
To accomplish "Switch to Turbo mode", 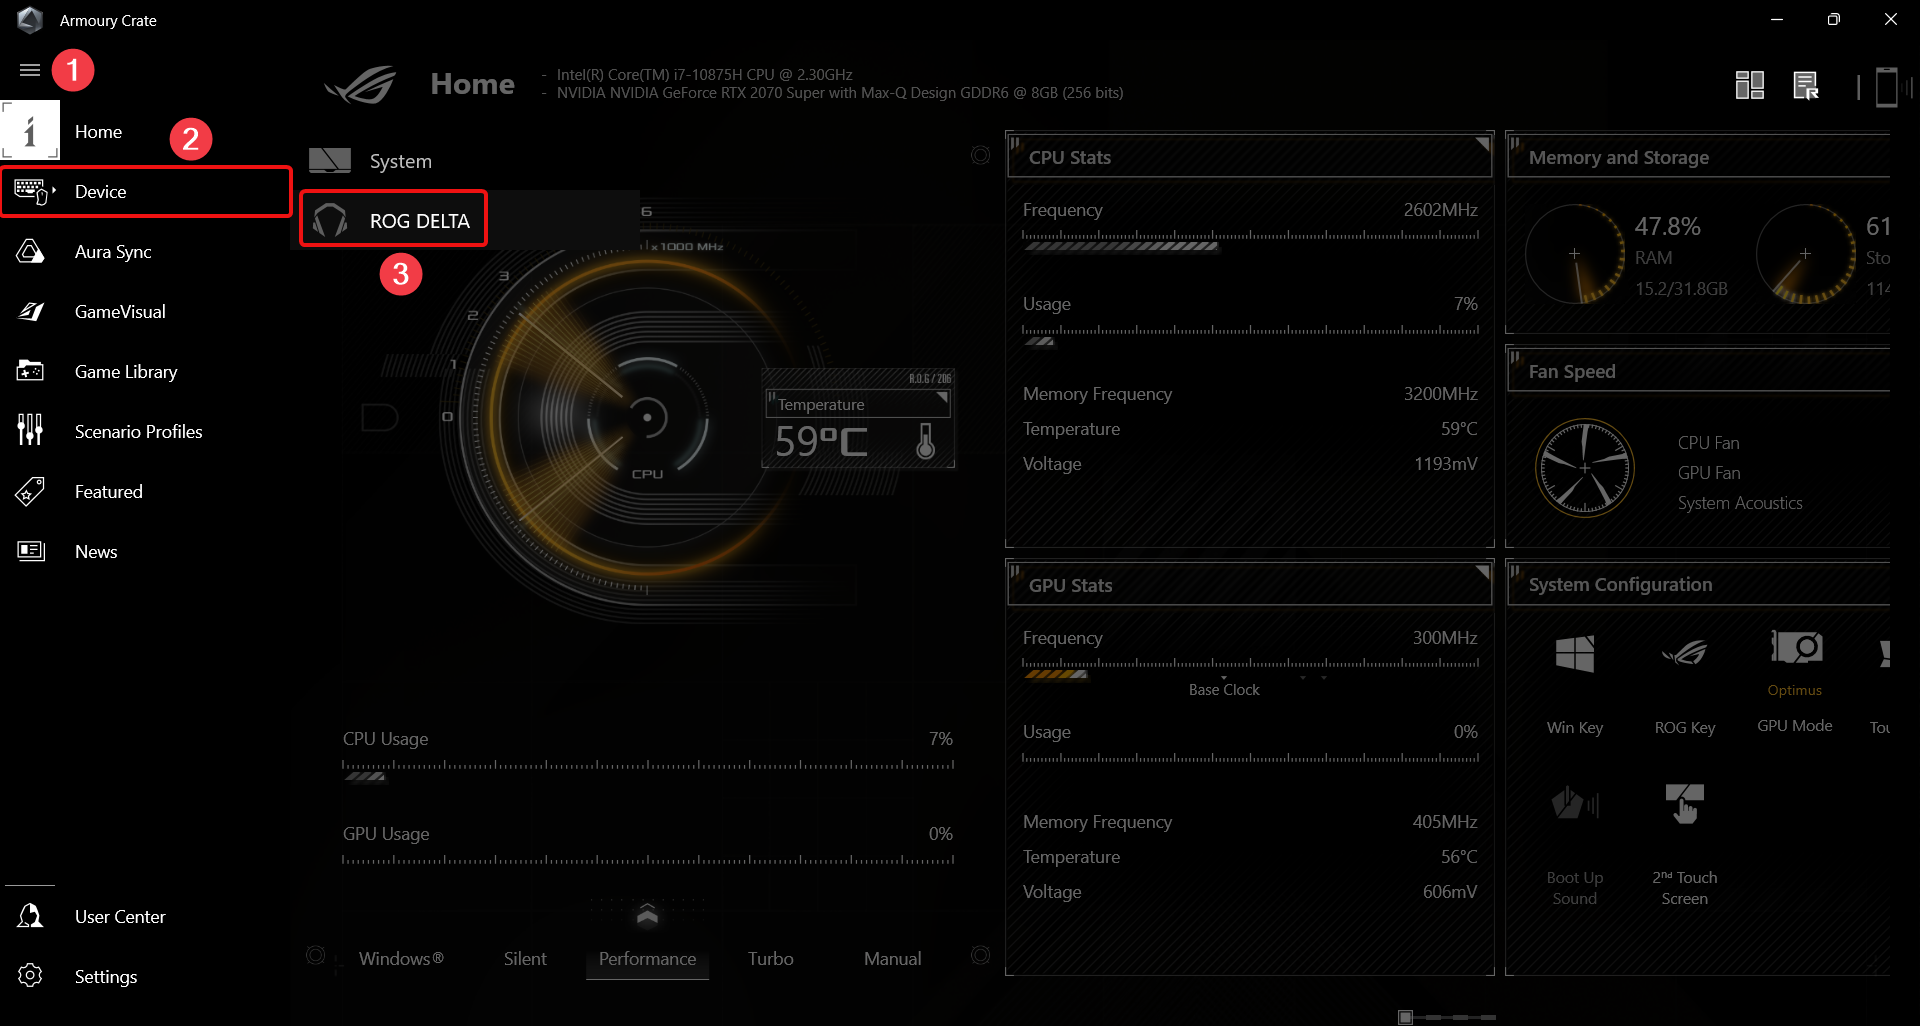I will point(770,958).
